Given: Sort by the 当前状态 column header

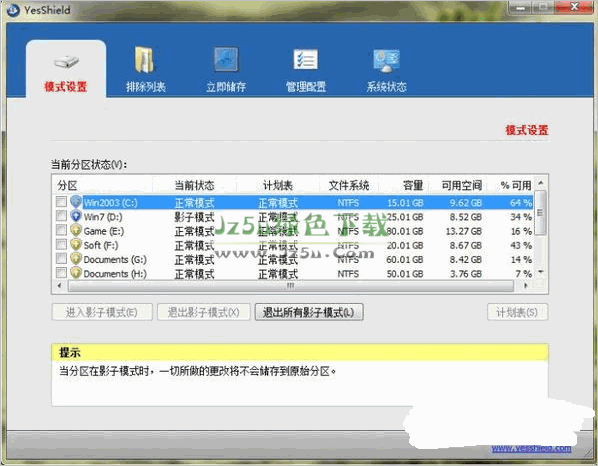Looking at the screenshot, I should pyautogui.click(x=195, y=185).
